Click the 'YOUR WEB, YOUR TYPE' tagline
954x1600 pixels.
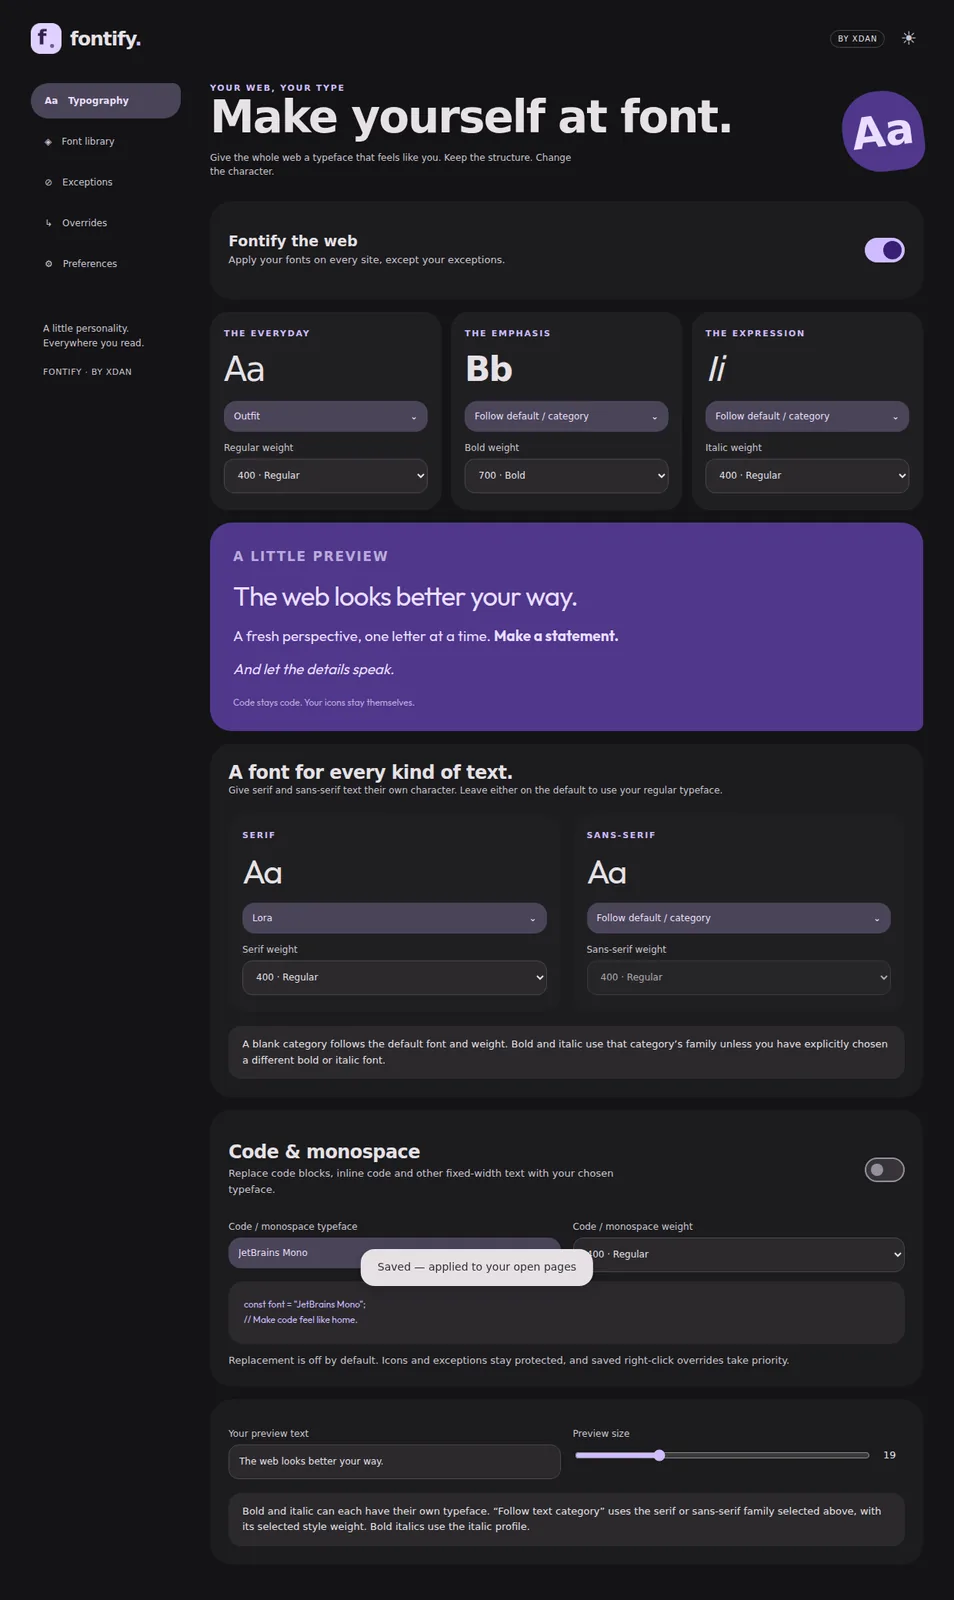pos(277,88)
